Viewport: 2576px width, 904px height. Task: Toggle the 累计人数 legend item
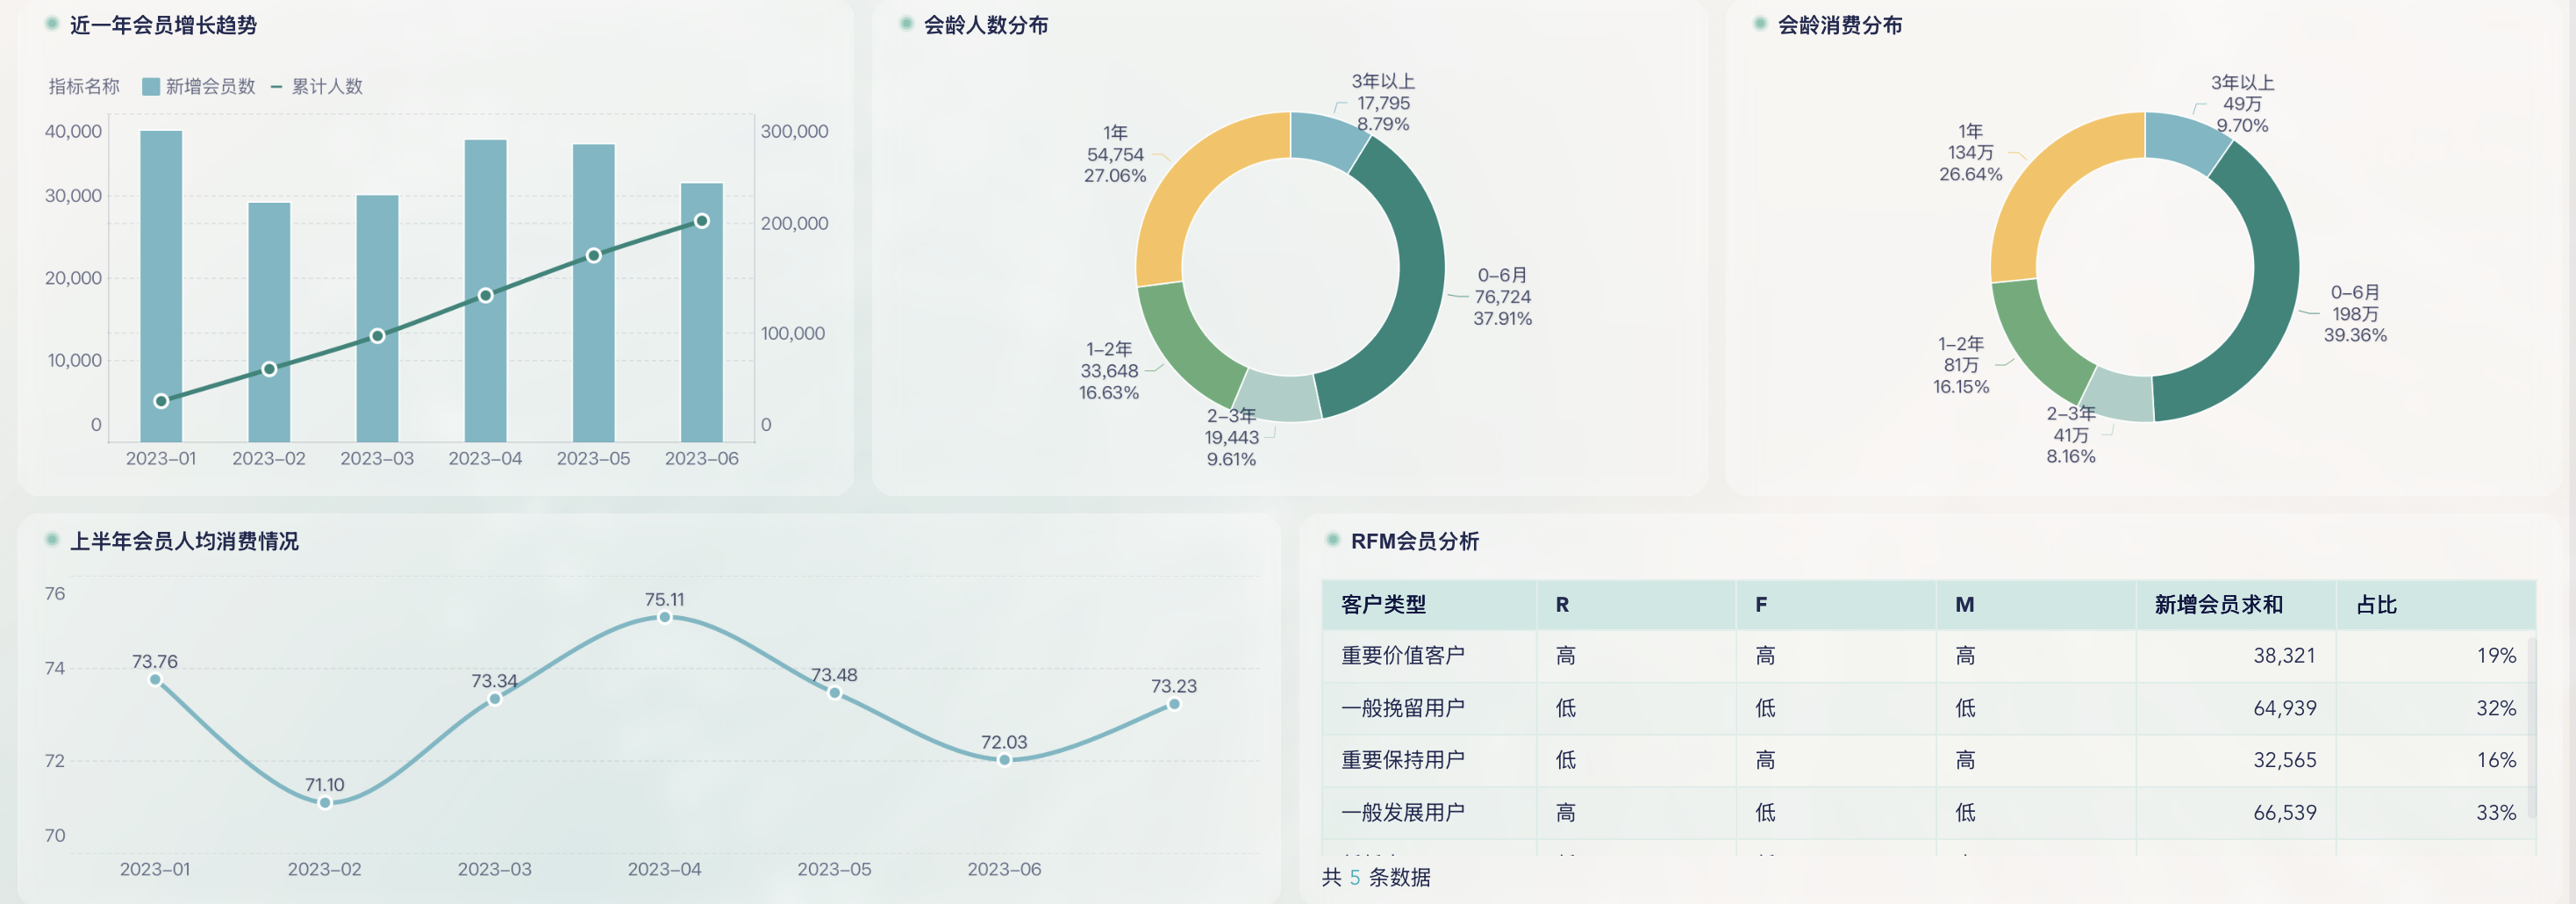[325, 87]
